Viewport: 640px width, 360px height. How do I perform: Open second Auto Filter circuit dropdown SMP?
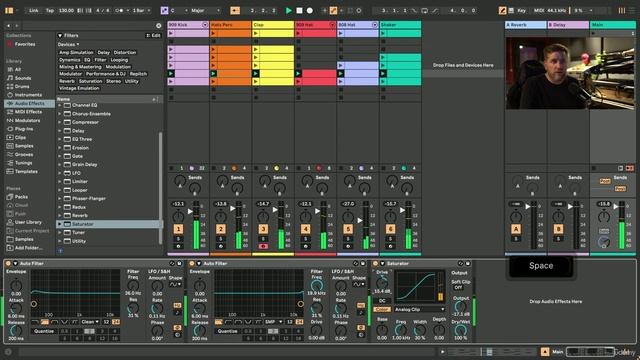273,322
